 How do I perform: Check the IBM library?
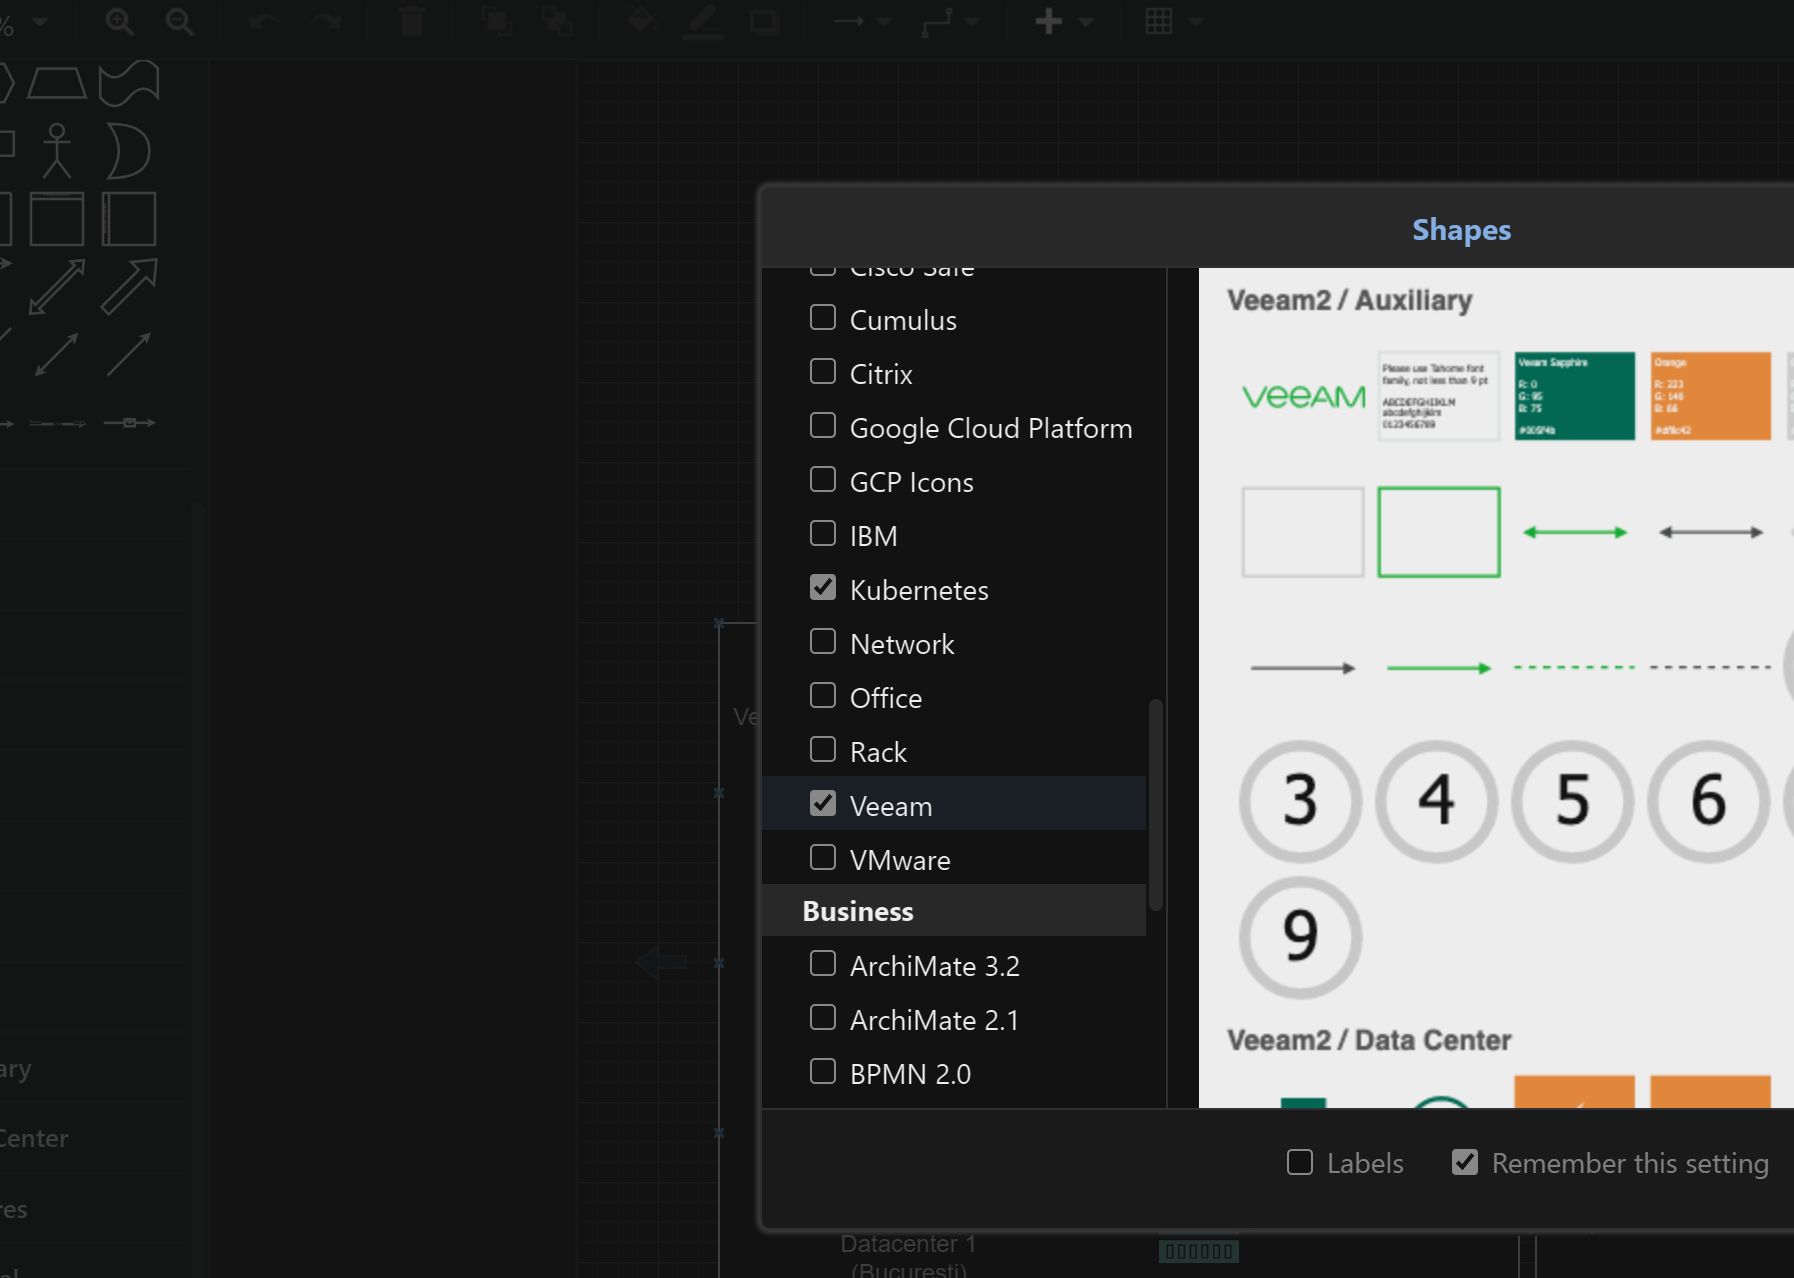(823, 534)
